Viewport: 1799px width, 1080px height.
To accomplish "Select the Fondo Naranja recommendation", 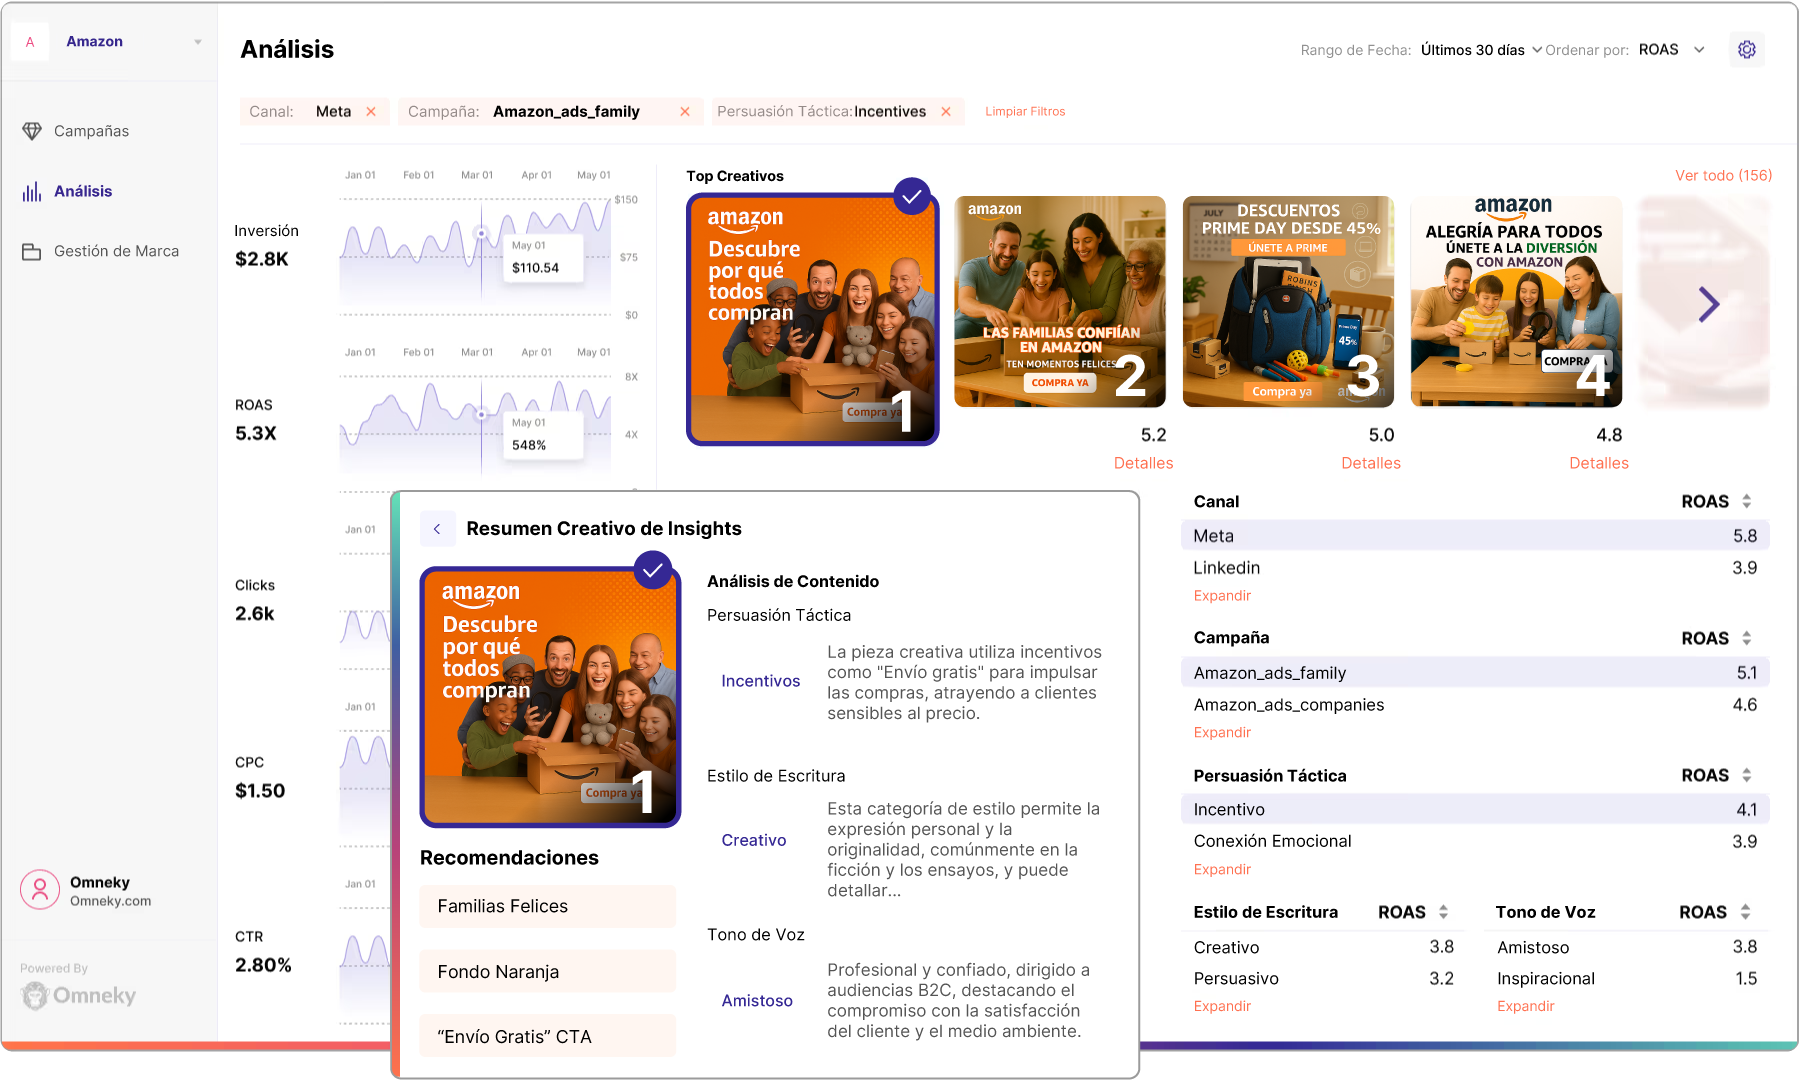I will tap(548, 972).
